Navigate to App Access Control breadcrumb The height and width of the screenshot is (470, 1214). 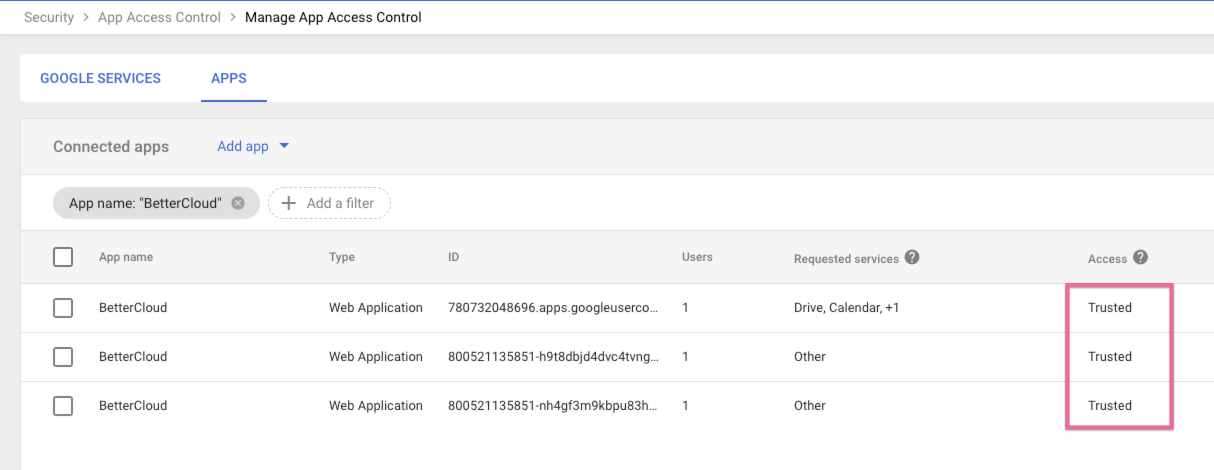coord(159,17)
